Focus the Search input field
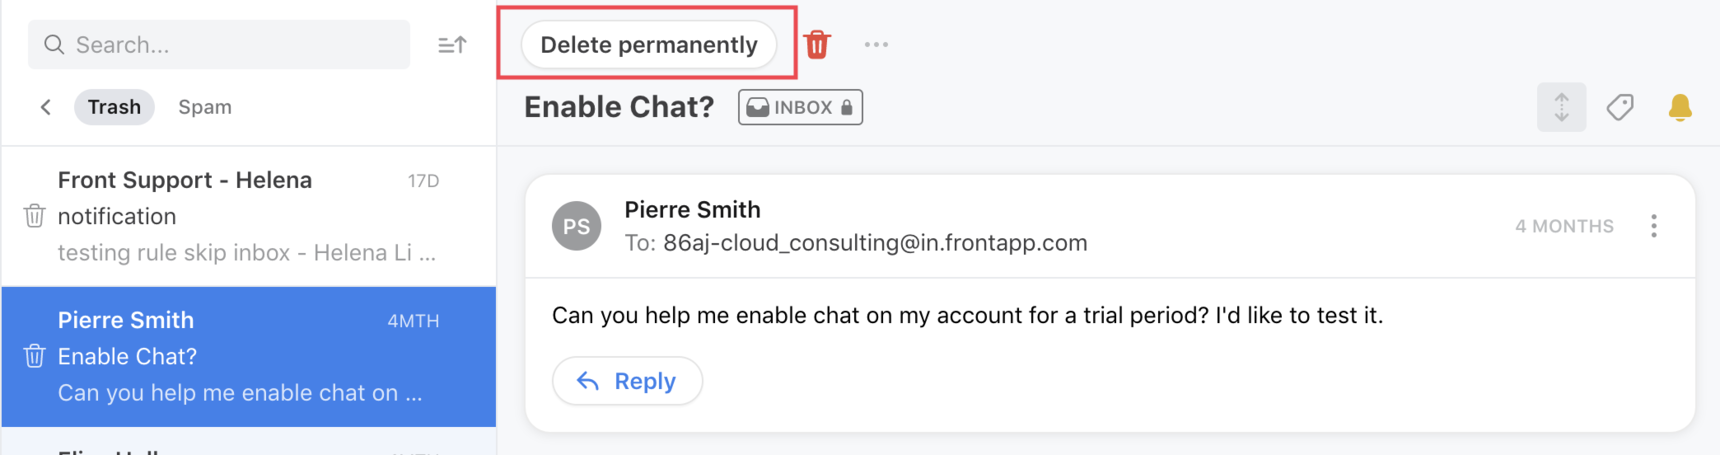 click(x=230, y=45)
